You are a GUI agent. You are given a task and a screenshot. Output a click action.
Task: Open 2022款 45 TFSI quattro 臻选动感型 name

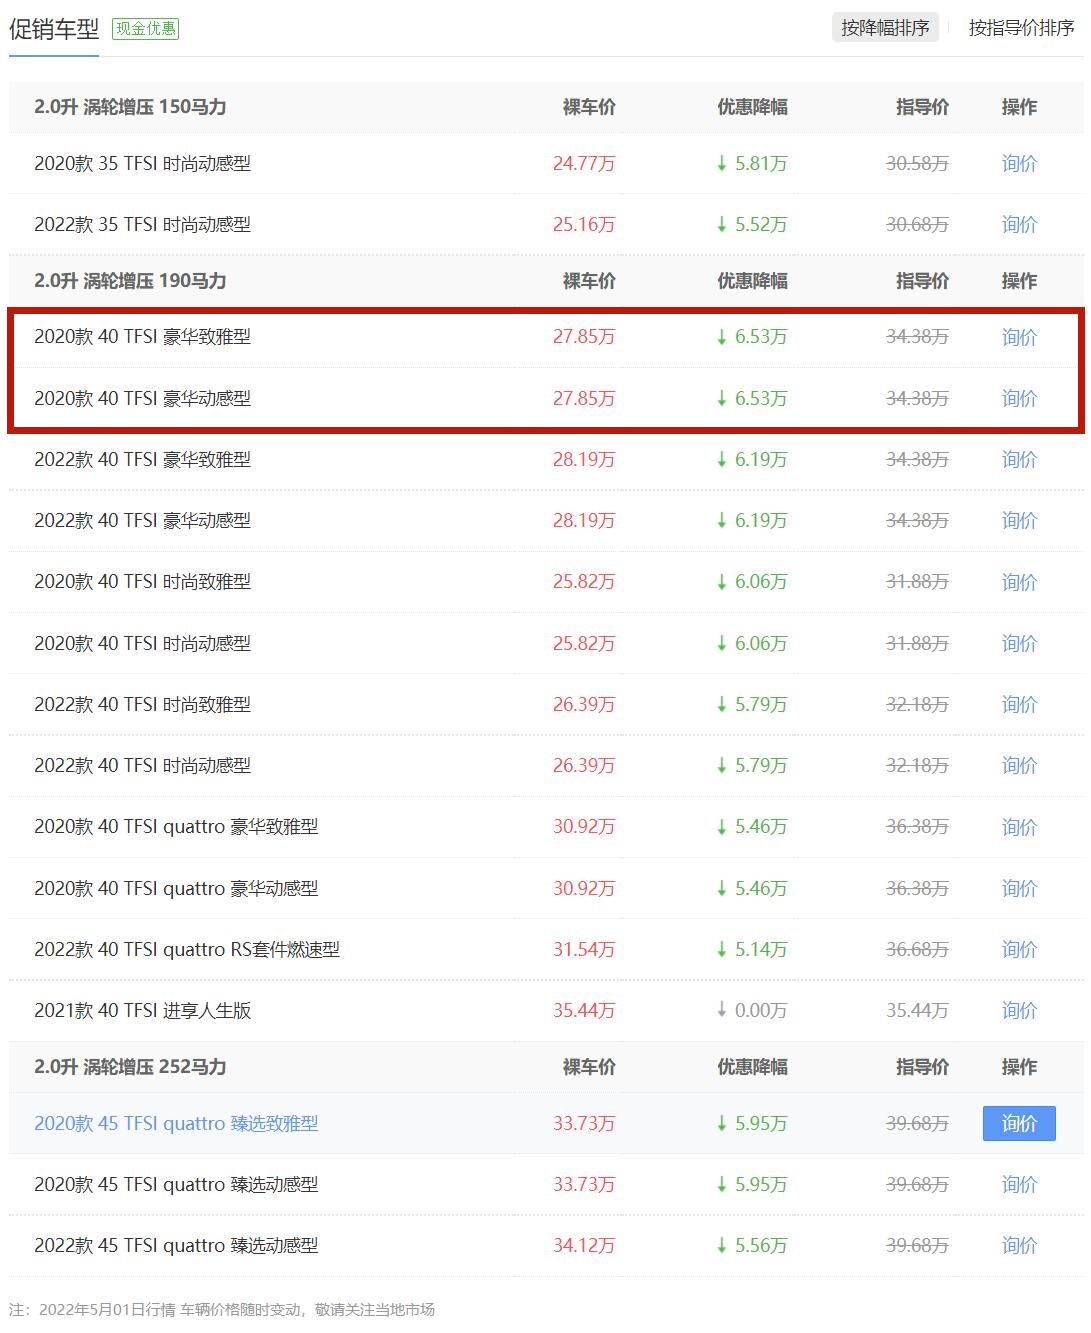tap(176, 1246)
